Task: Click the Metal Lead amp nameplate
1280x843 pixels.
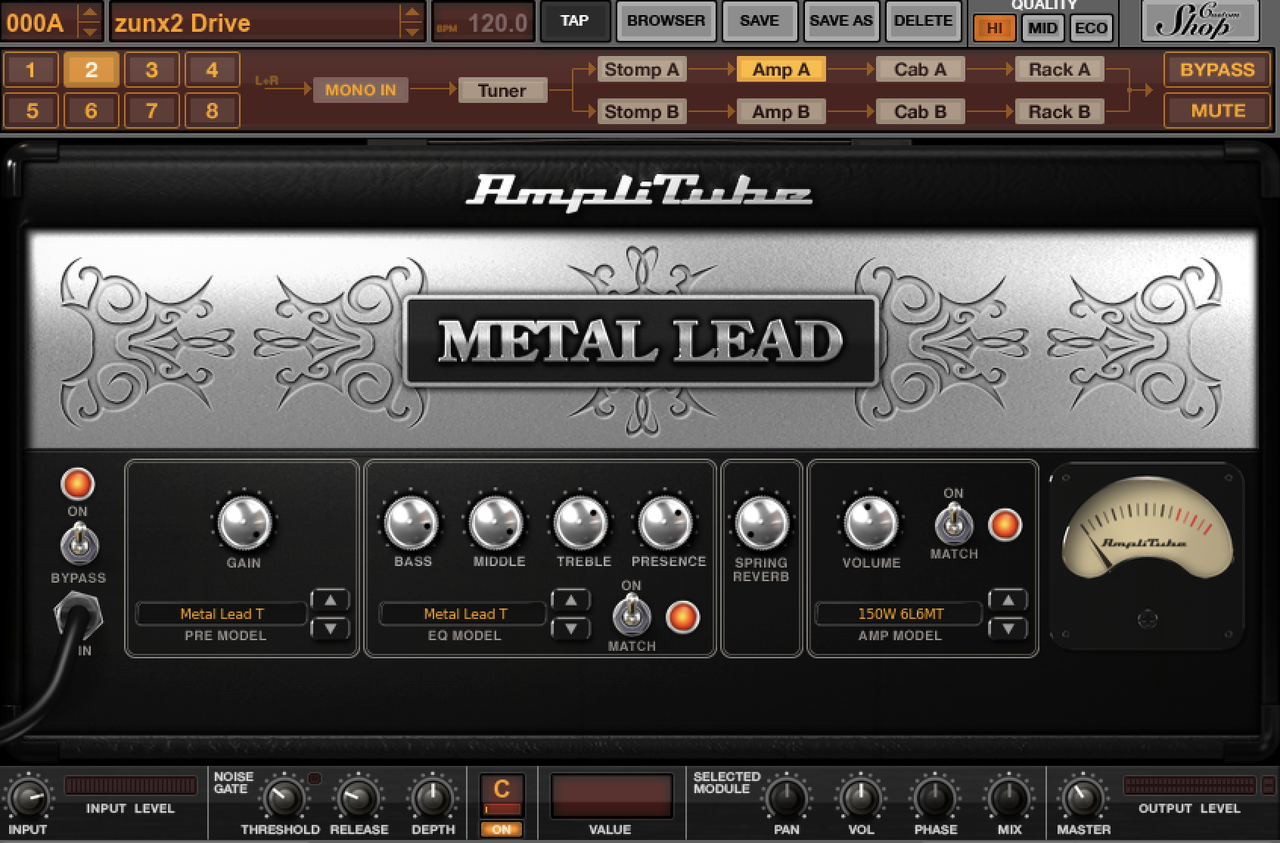Action: 641,341
